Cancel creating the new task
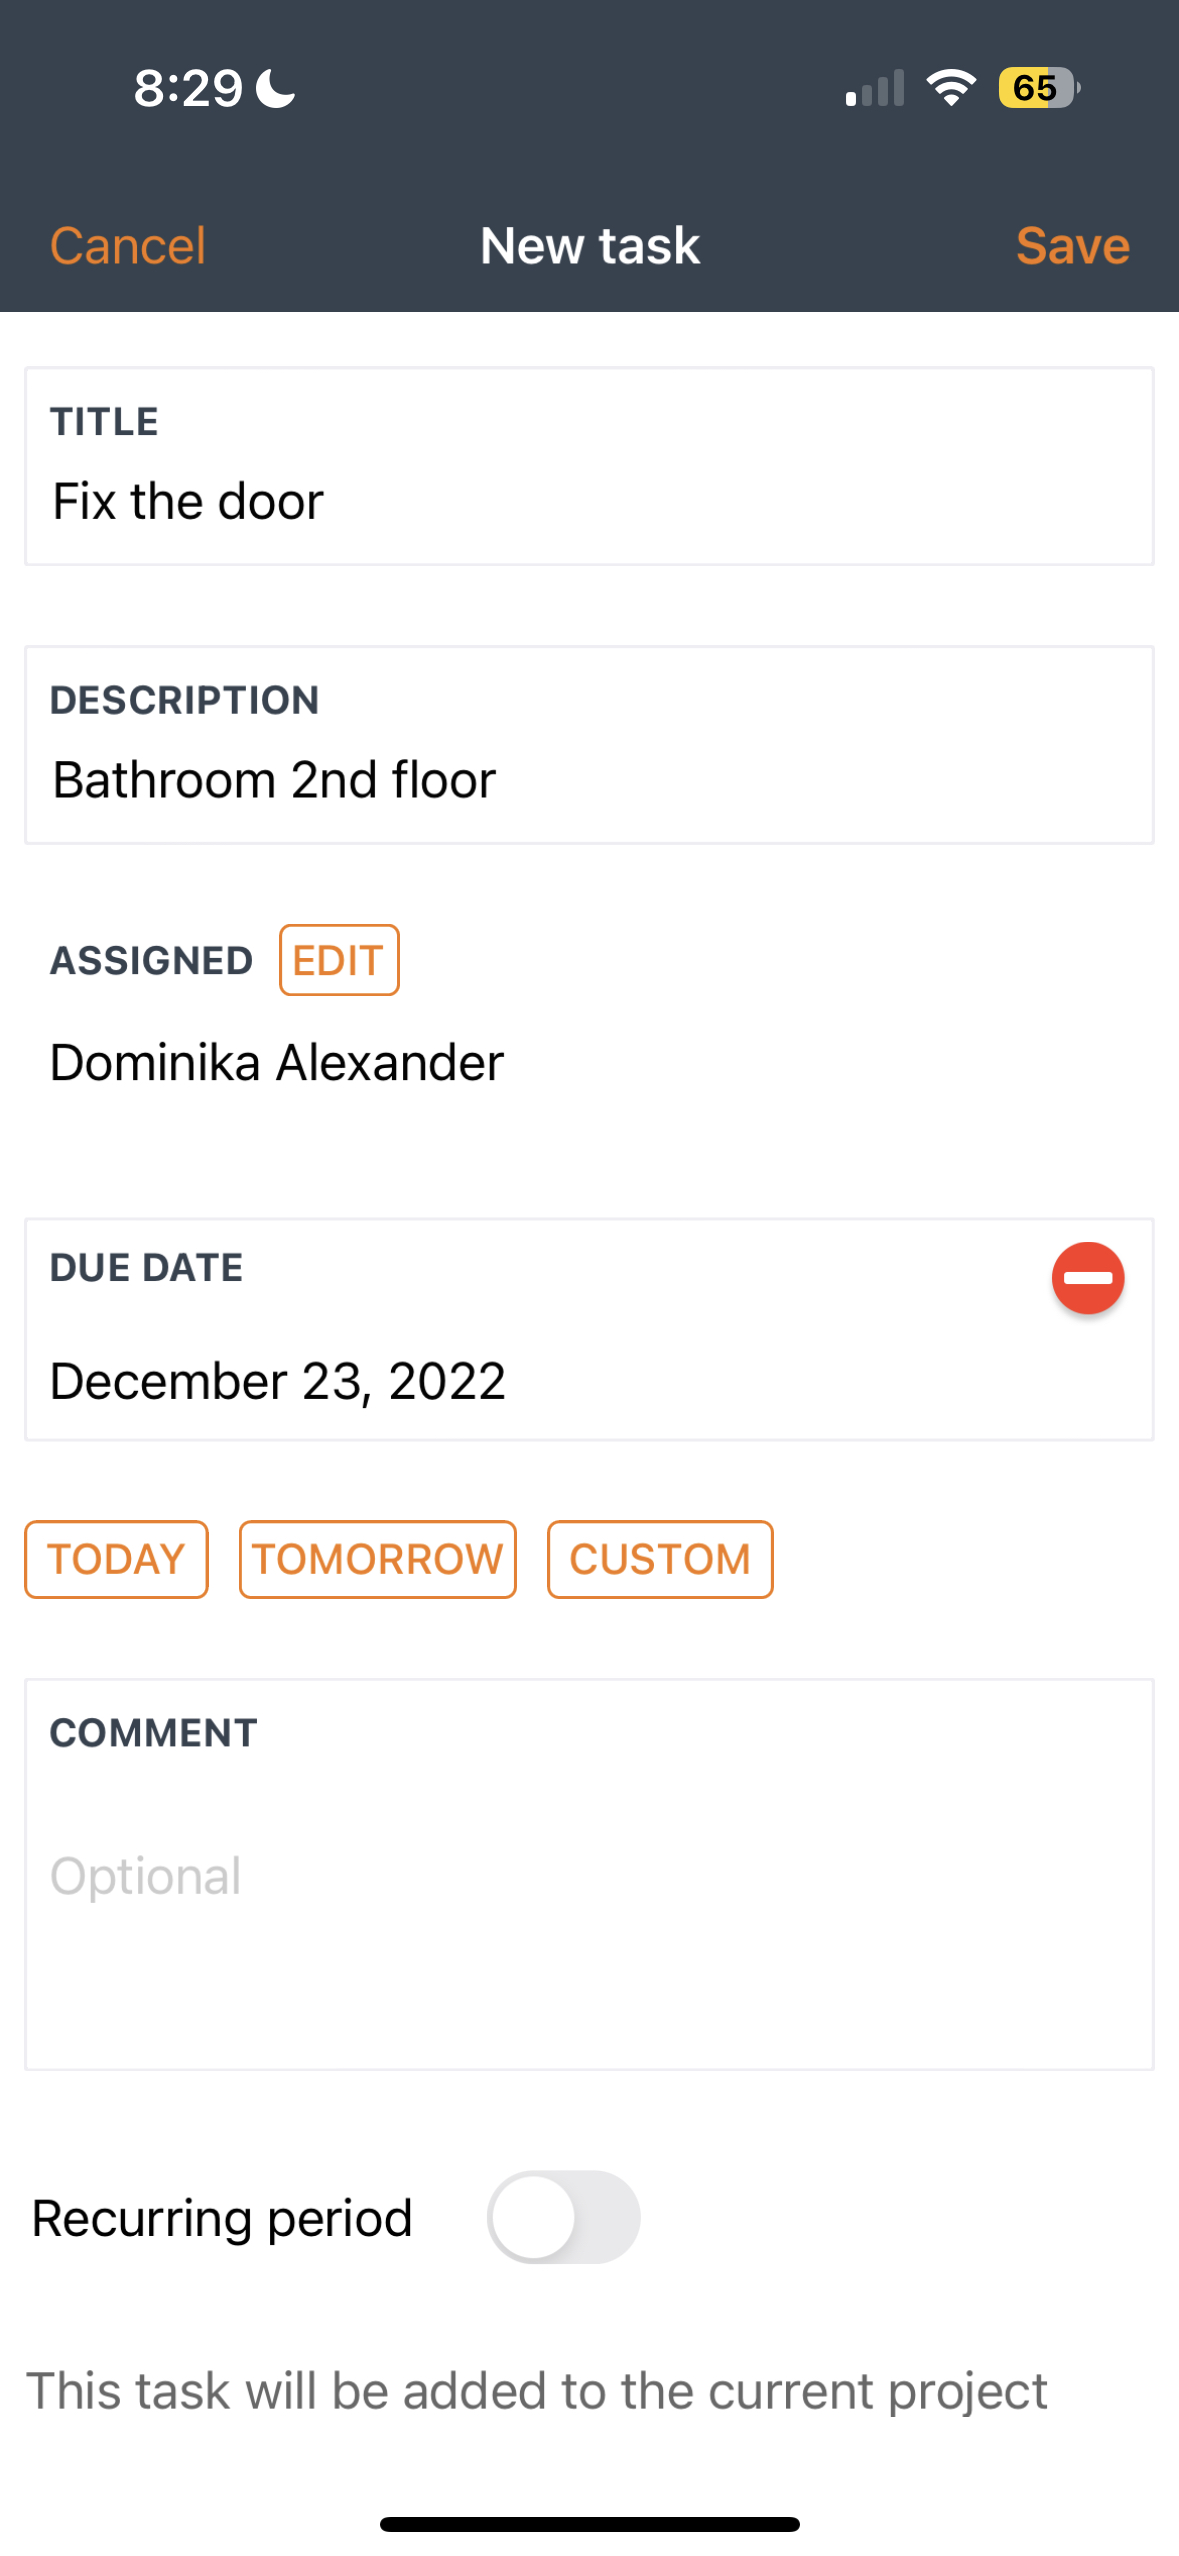The height and width of the screenshot is (2556, 1179). pos(128,246)
